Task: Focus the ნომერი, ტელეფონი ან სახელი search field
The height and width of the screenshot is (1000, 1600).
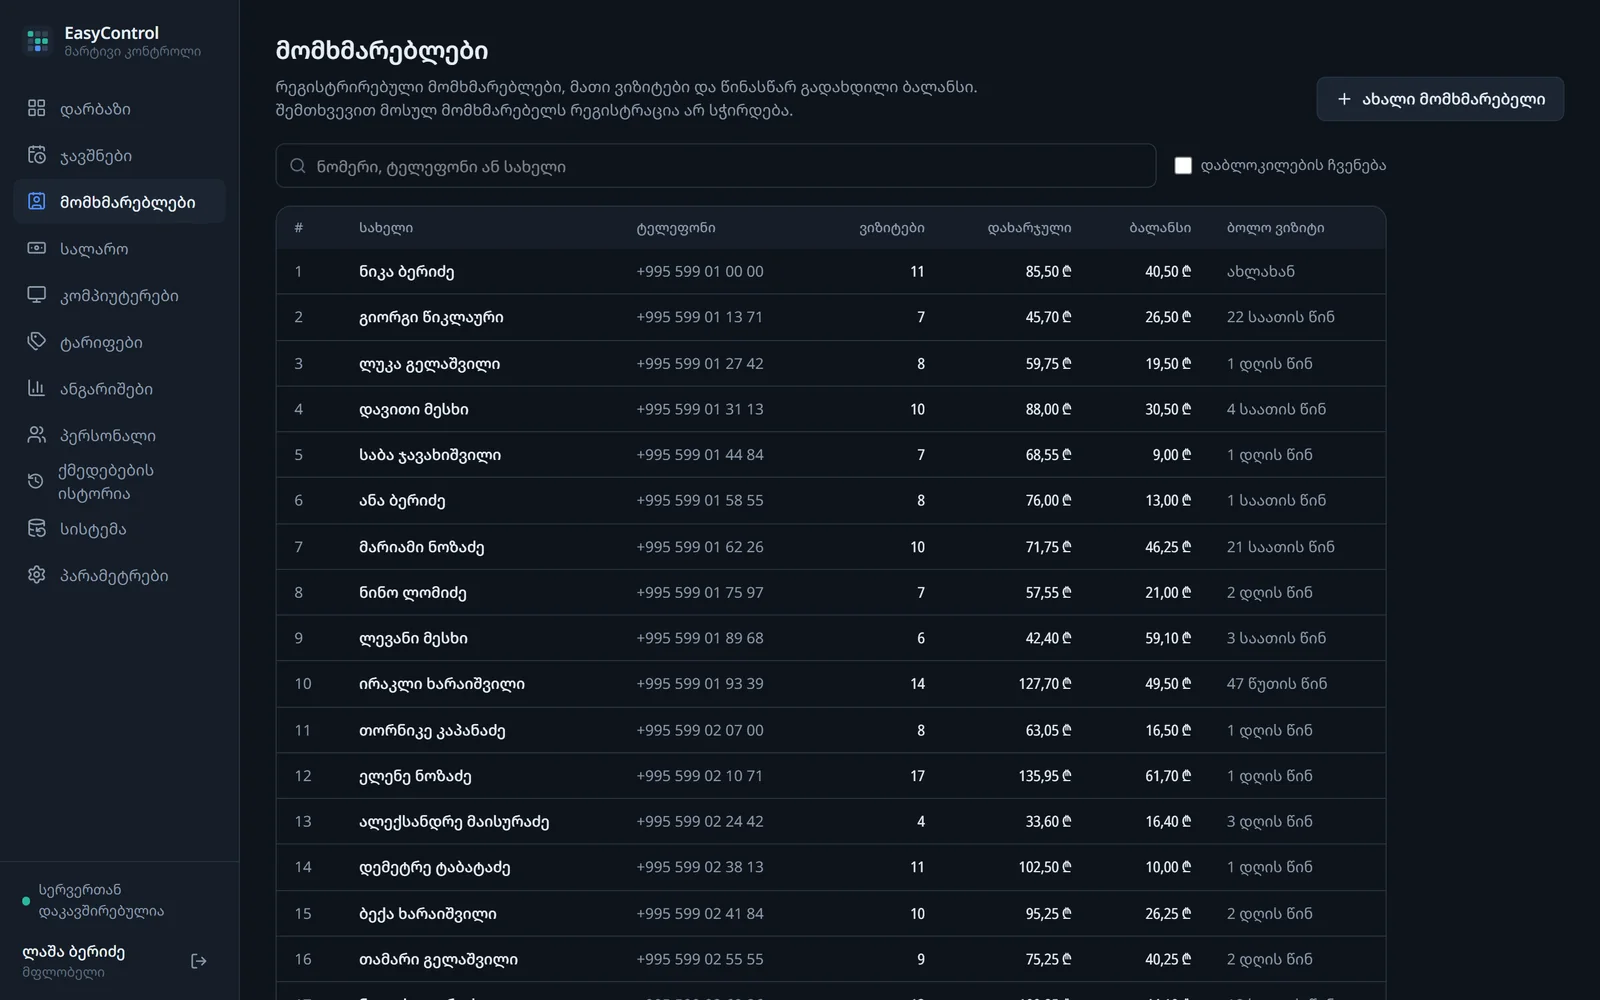Action: tap(716, 166)
